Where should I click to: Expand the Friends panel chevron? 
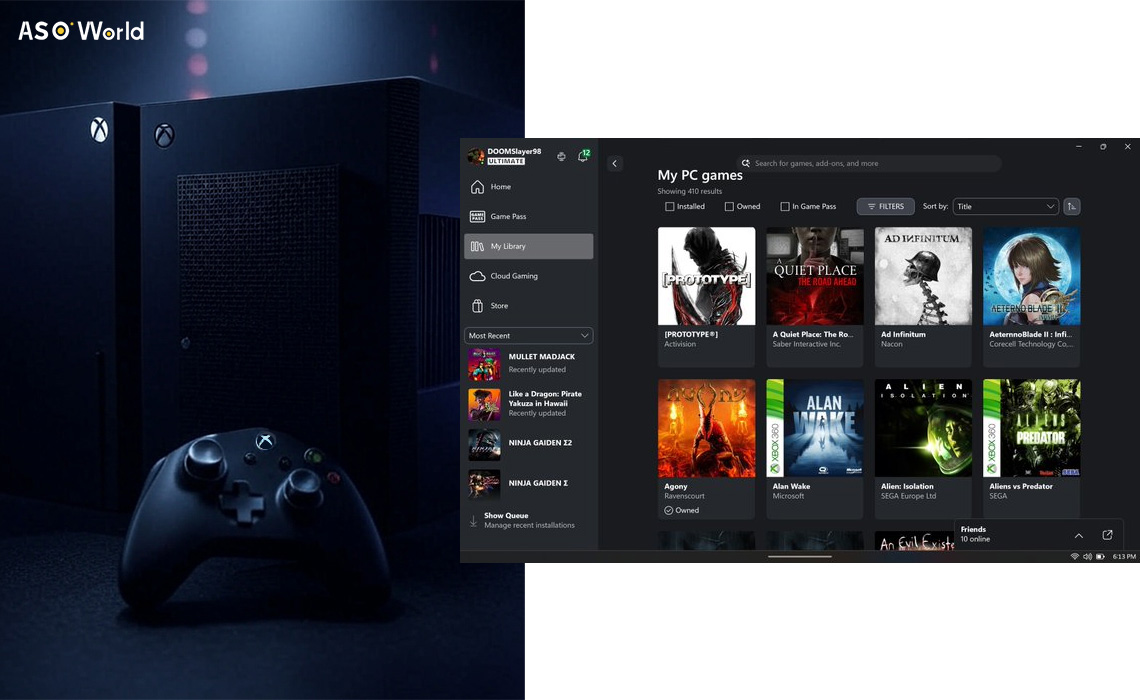tap(1079, 536)
